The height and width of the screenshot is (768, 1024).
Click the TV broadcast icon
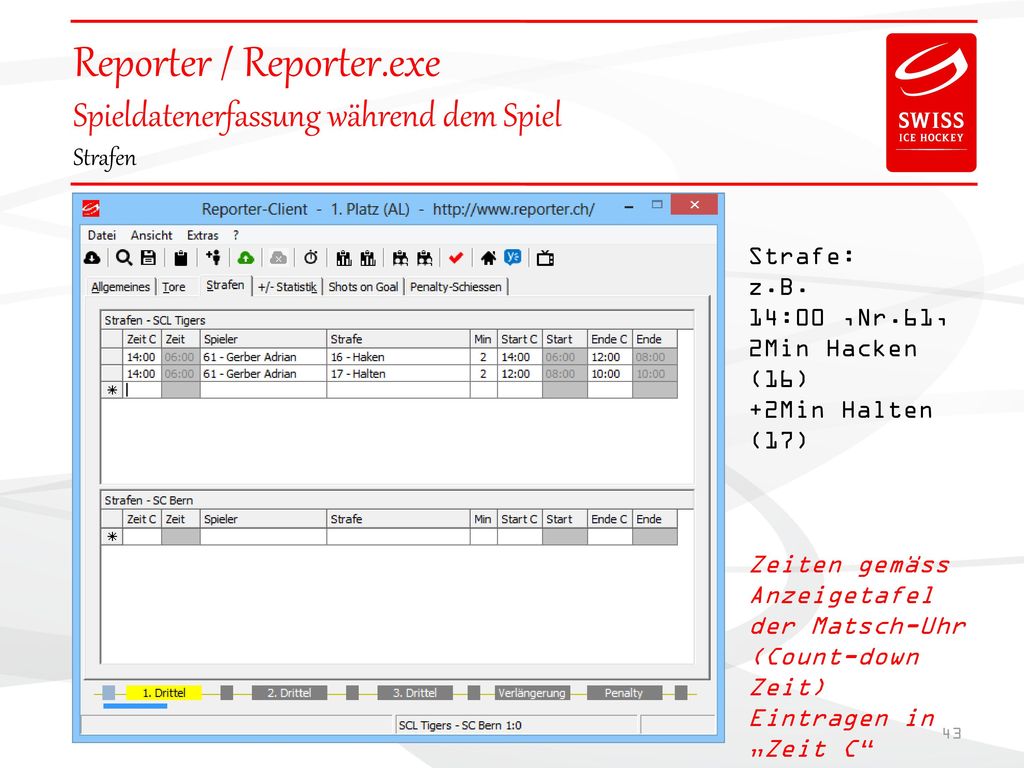545,259
